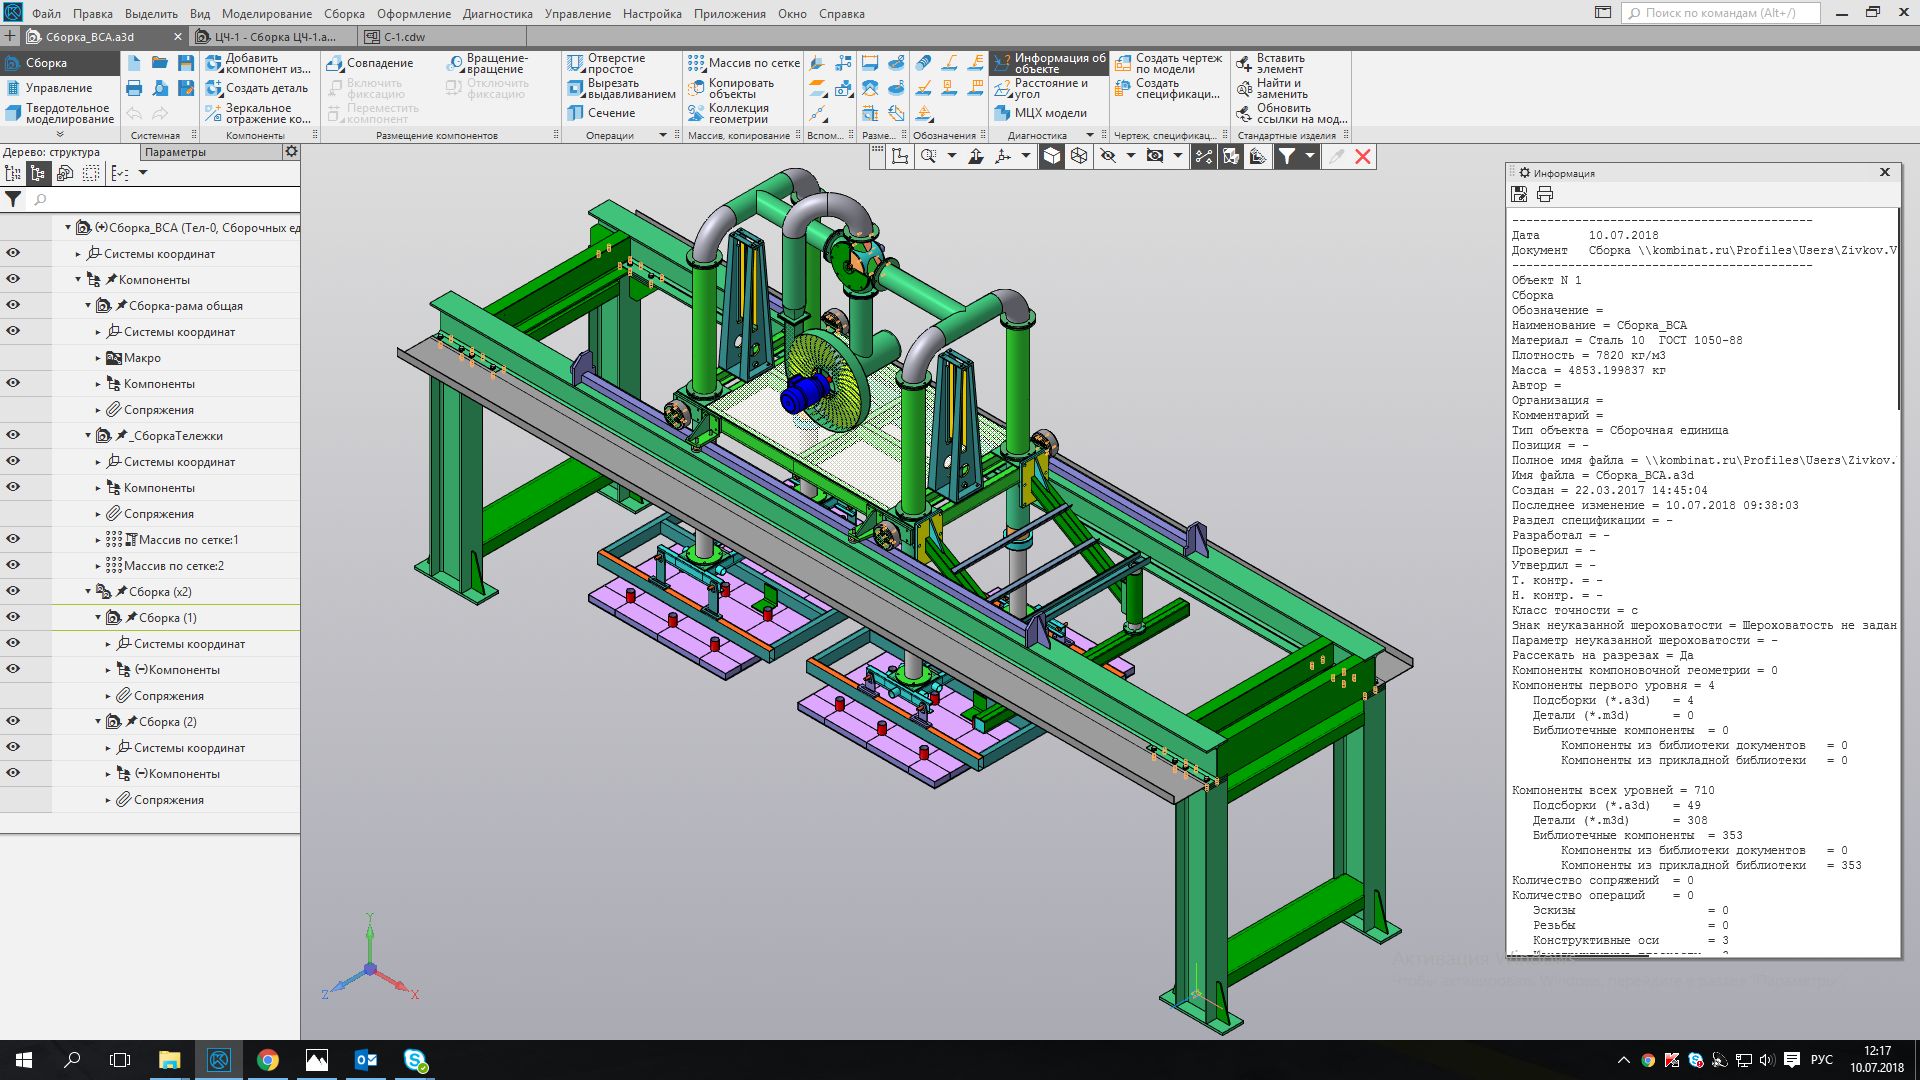Screen dimensions: 1920x1080
Task: Click the Information about object tool
Action: pyautogui.click(x=1049, y=63)
